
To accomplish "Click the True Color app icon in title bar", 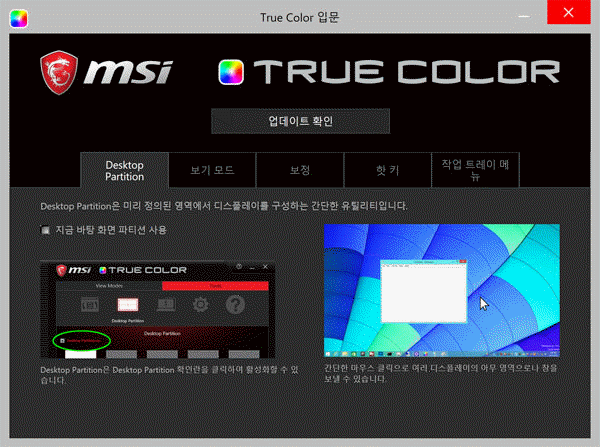I will (x=19, y=19).
